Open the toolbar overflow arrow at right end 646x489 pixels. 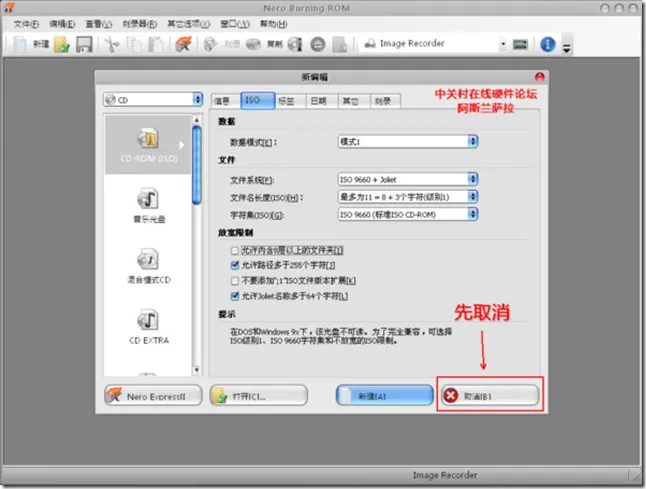(566, 47)
